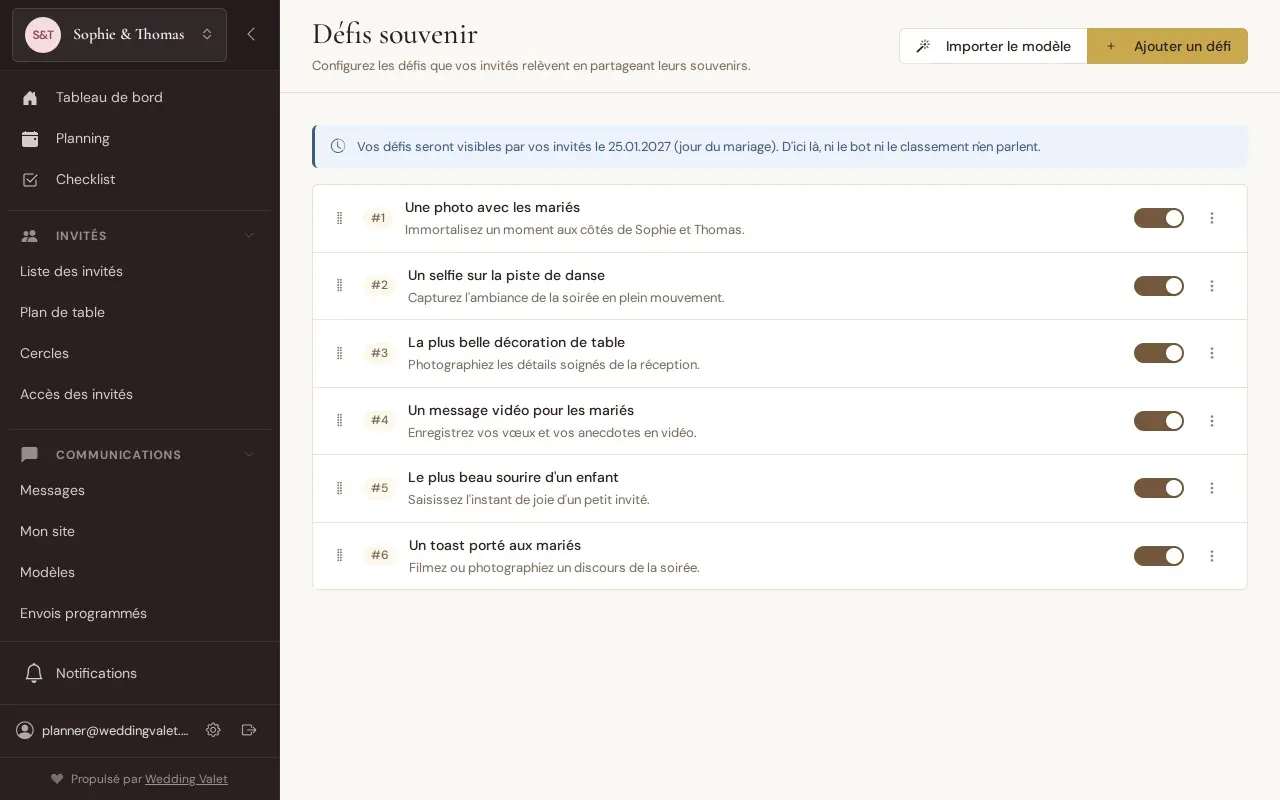
Task: Open the Sophie & Thomas wedding switcher
Action: [120, 35]
